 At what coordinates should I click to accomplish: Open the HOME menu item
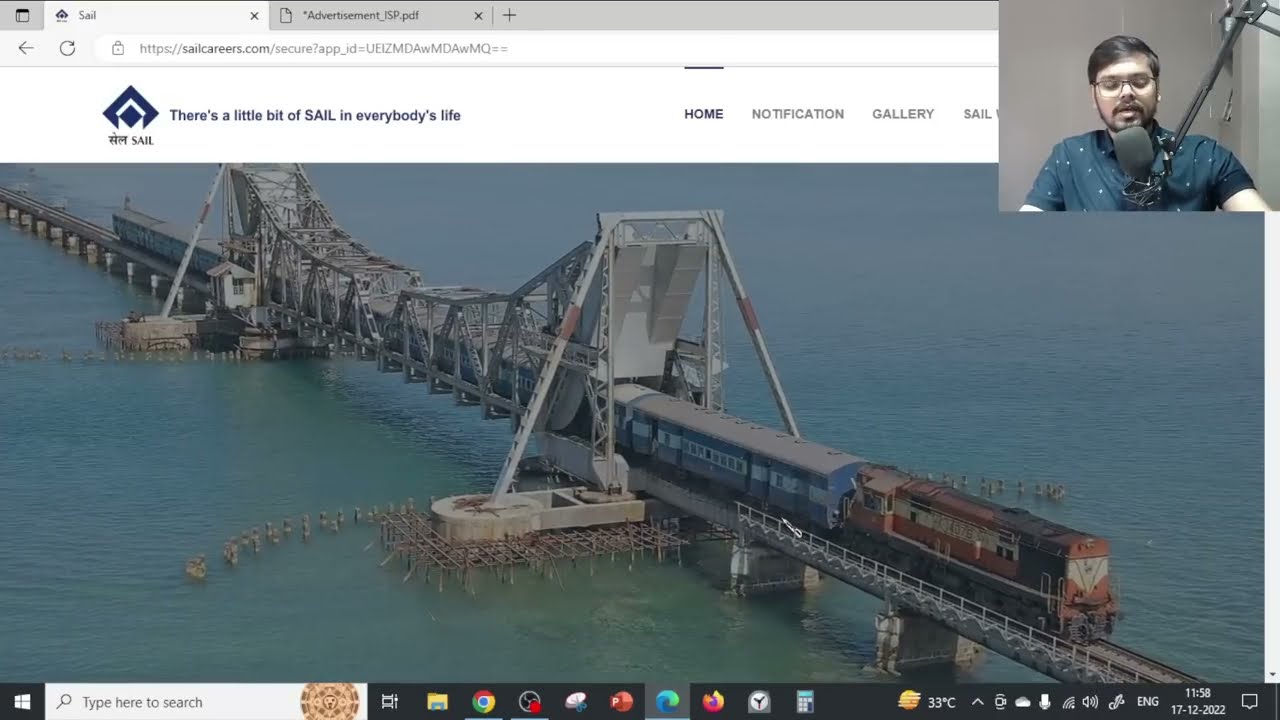coord(703,114)
